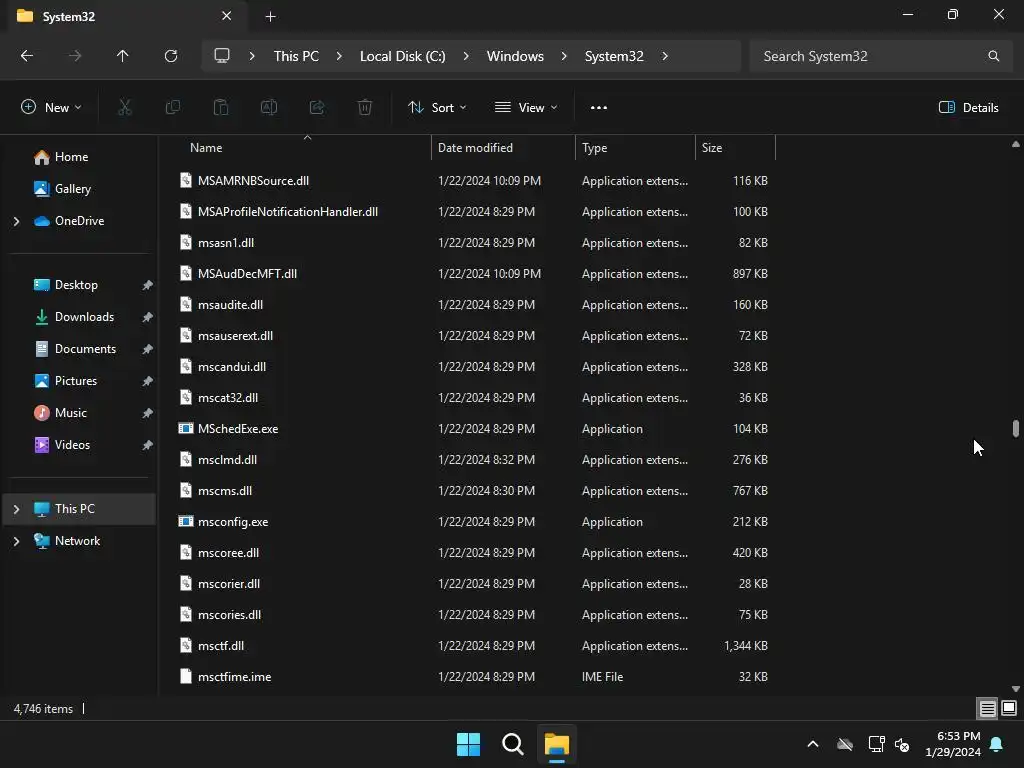Click the vertical scrollbar thumb
The height and width of the screenshot is (768, 1024).
coord(1016,428)
